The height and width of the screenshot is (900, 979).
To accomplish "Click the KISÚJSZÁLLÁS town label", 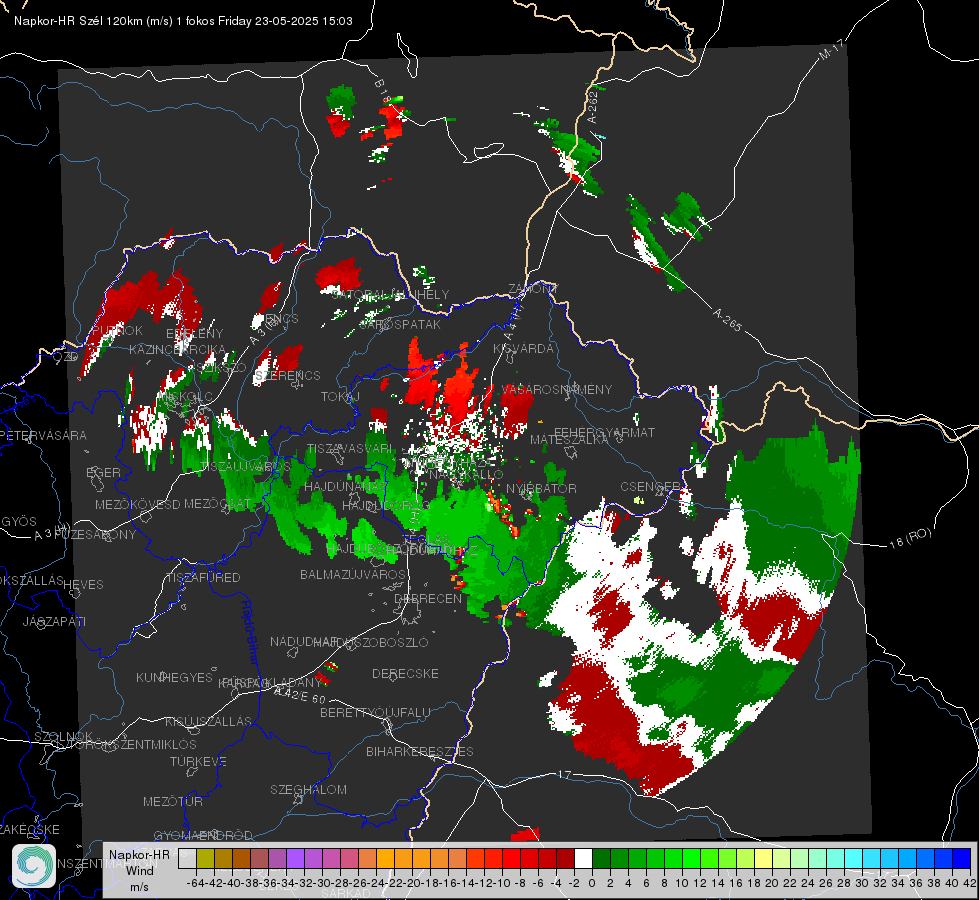I will click(x=208, y=721).
